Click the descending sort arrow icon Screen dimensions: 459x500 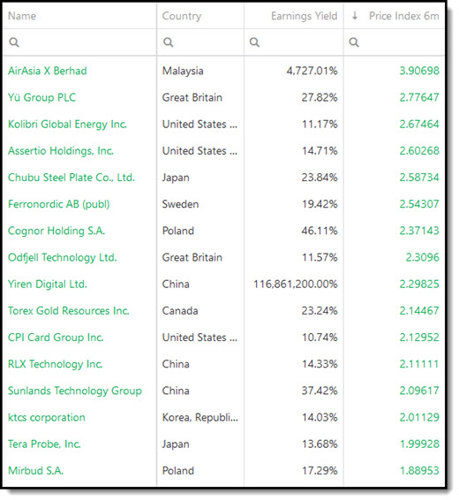(355, 16)
